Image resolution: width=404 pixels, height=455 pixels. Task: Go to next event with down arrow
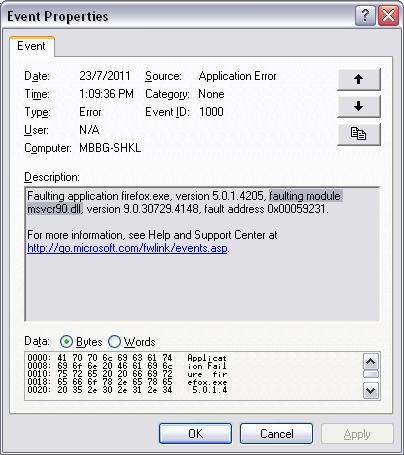[359, 107]
